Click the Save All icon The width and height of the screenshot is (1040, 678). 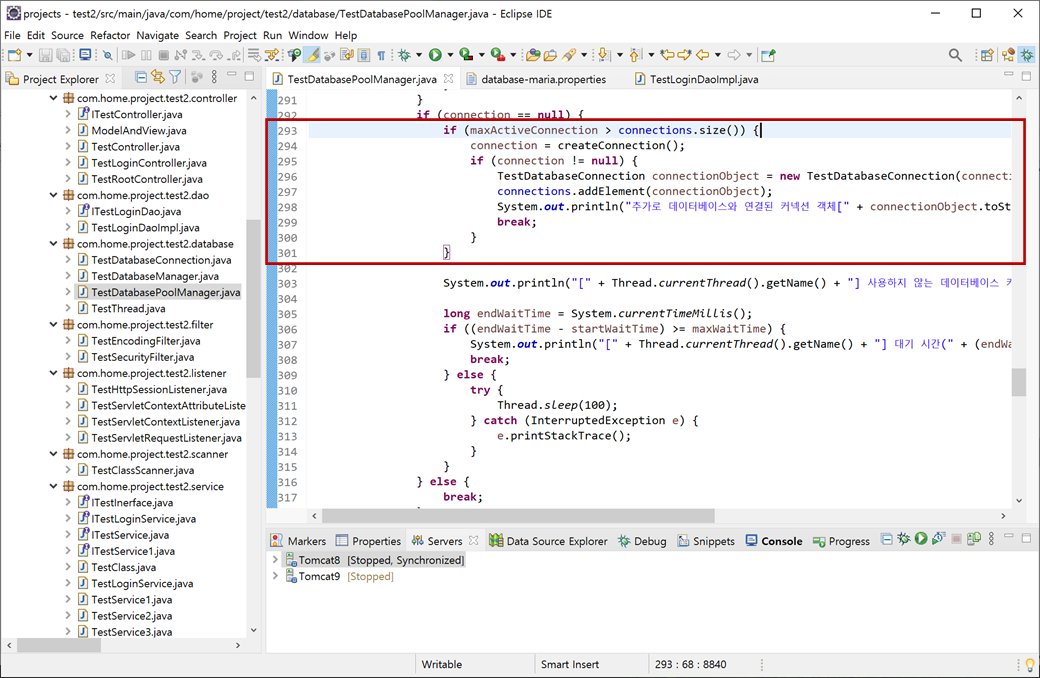click(63, 56)
